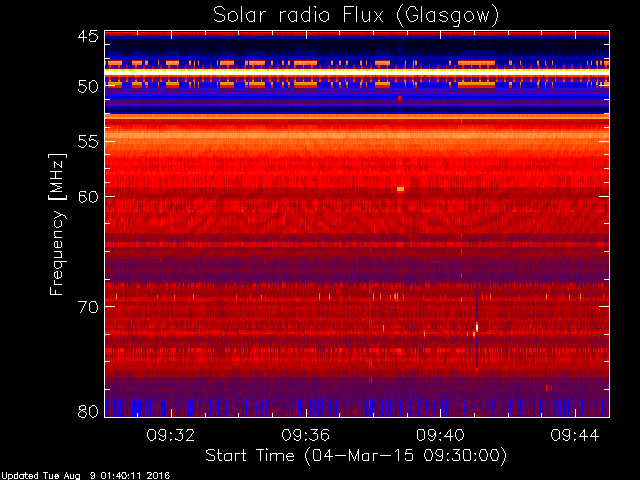Click the small red spot near 51 MHz

(x=399, y=98)
